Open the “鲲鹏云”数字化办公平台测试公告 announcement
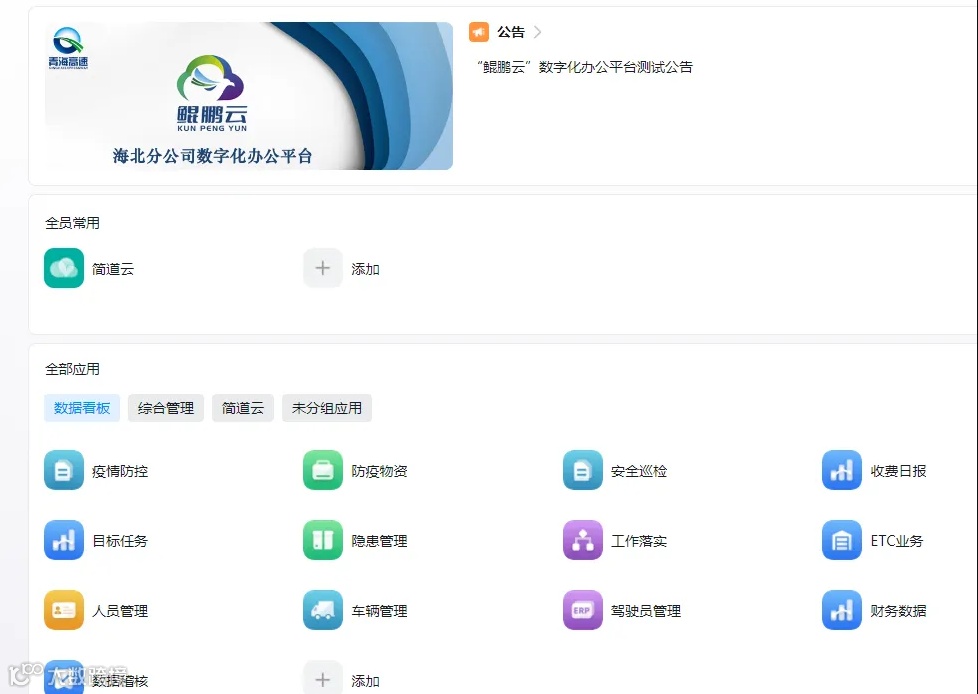This screenshot has height=694, width=978. pyautogui.click(x=584, y=67)
